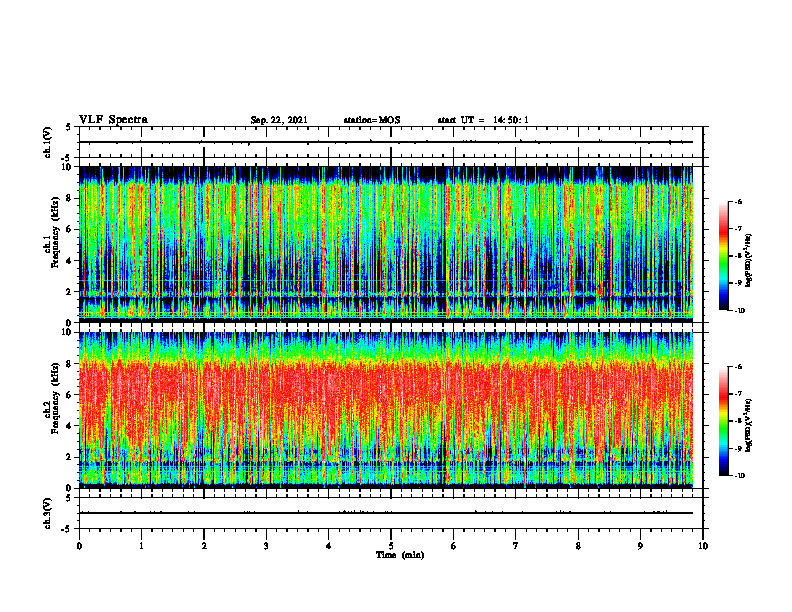Click time axis label "2"
792x612 pixels.
point(204,546)
